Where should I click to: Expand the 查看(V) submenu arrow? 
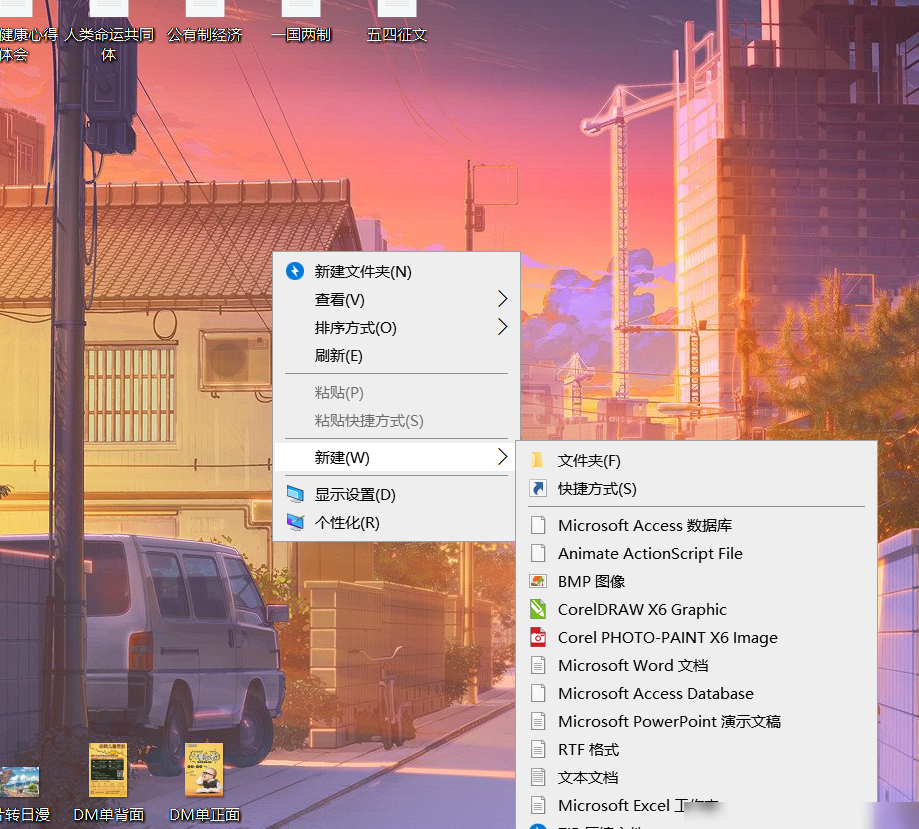pos(502,299)
